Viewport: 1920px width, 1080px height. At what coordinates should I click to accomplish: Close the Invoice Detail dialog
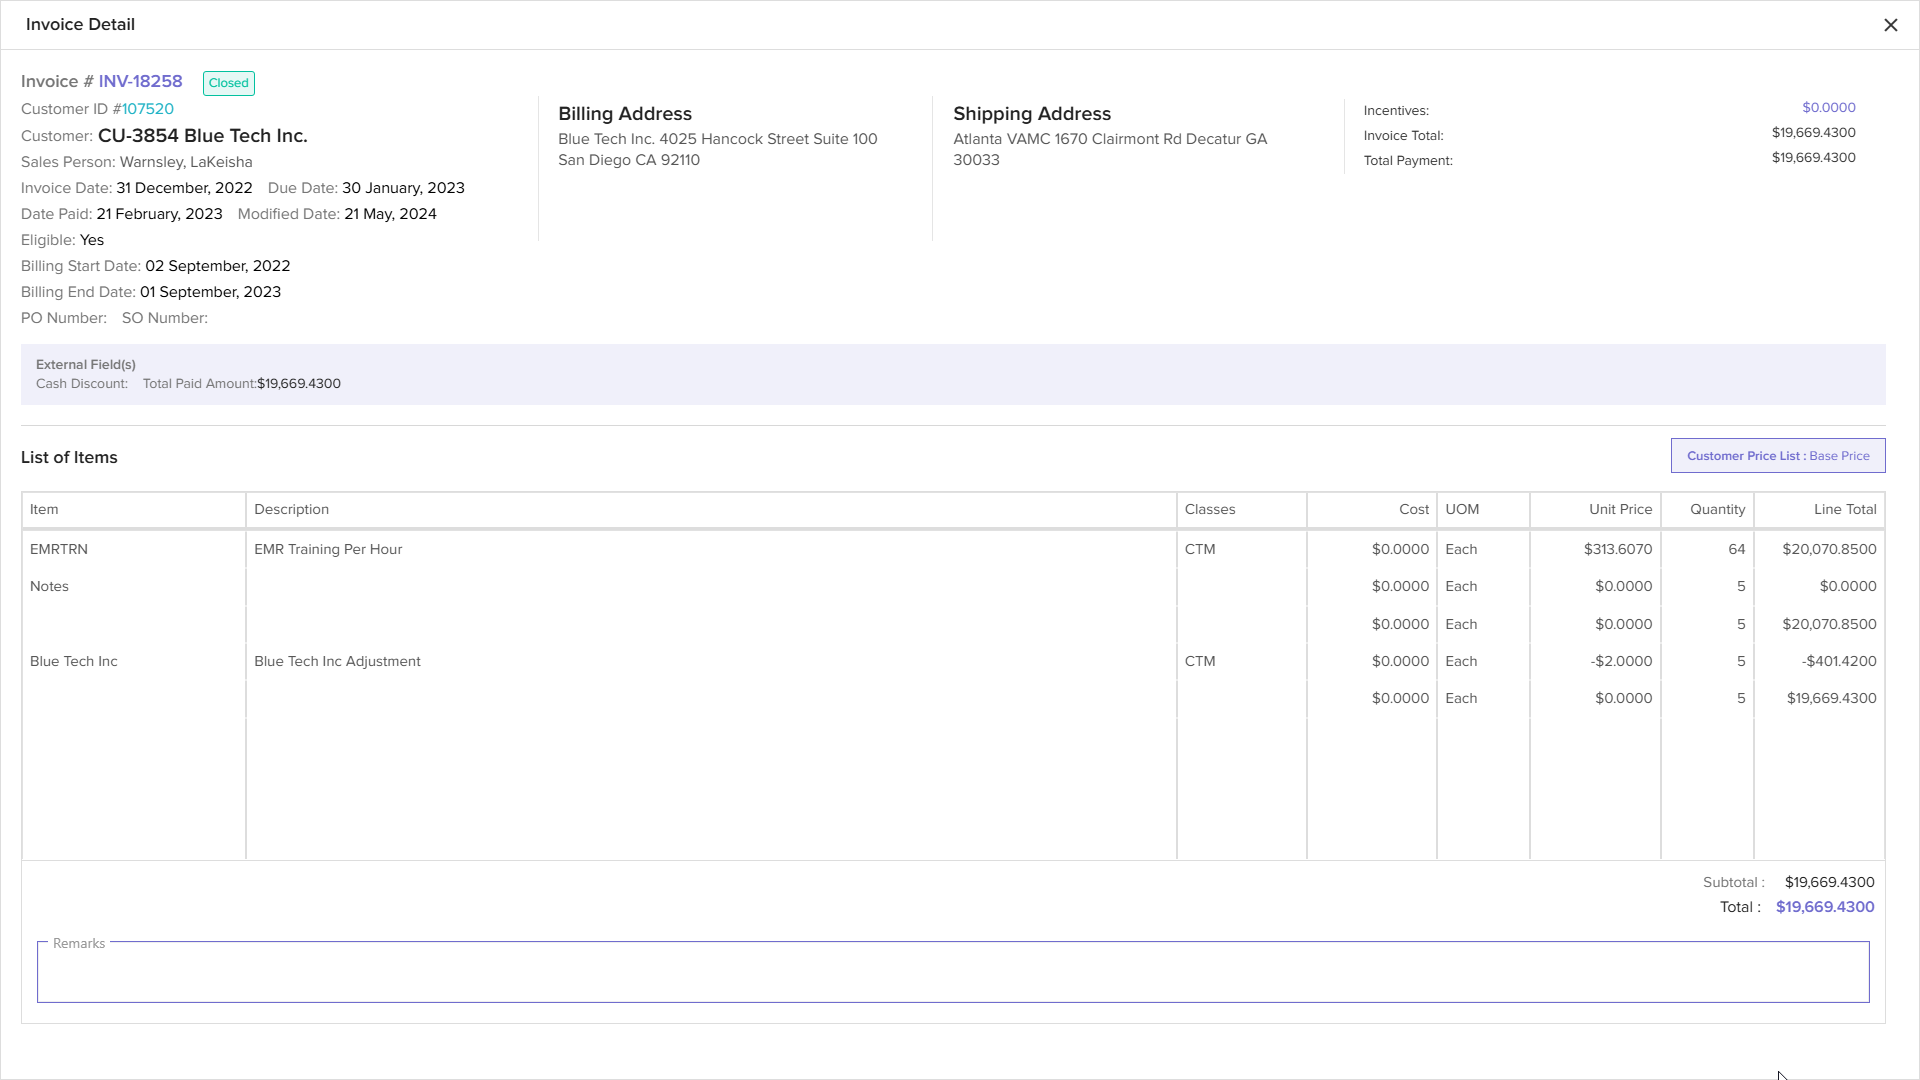point(1890,25)
